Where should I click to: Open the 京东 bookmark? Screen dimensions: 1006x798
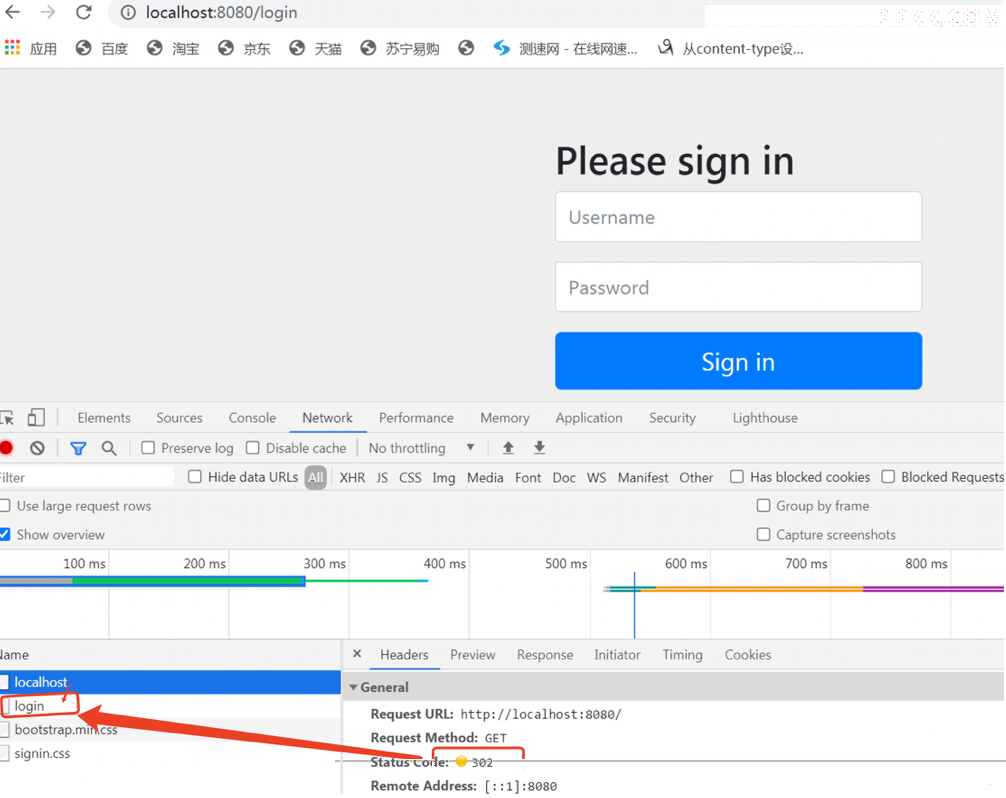tap(244, 48)
